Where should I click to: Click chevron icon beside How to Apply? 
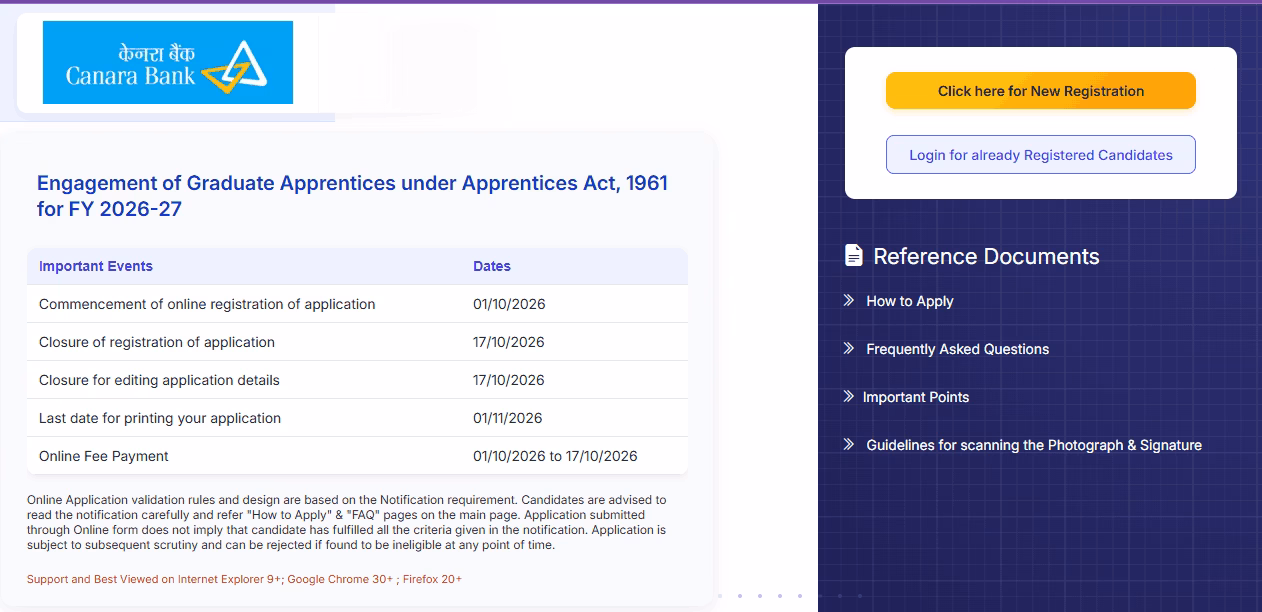click(x=848, y=300)
